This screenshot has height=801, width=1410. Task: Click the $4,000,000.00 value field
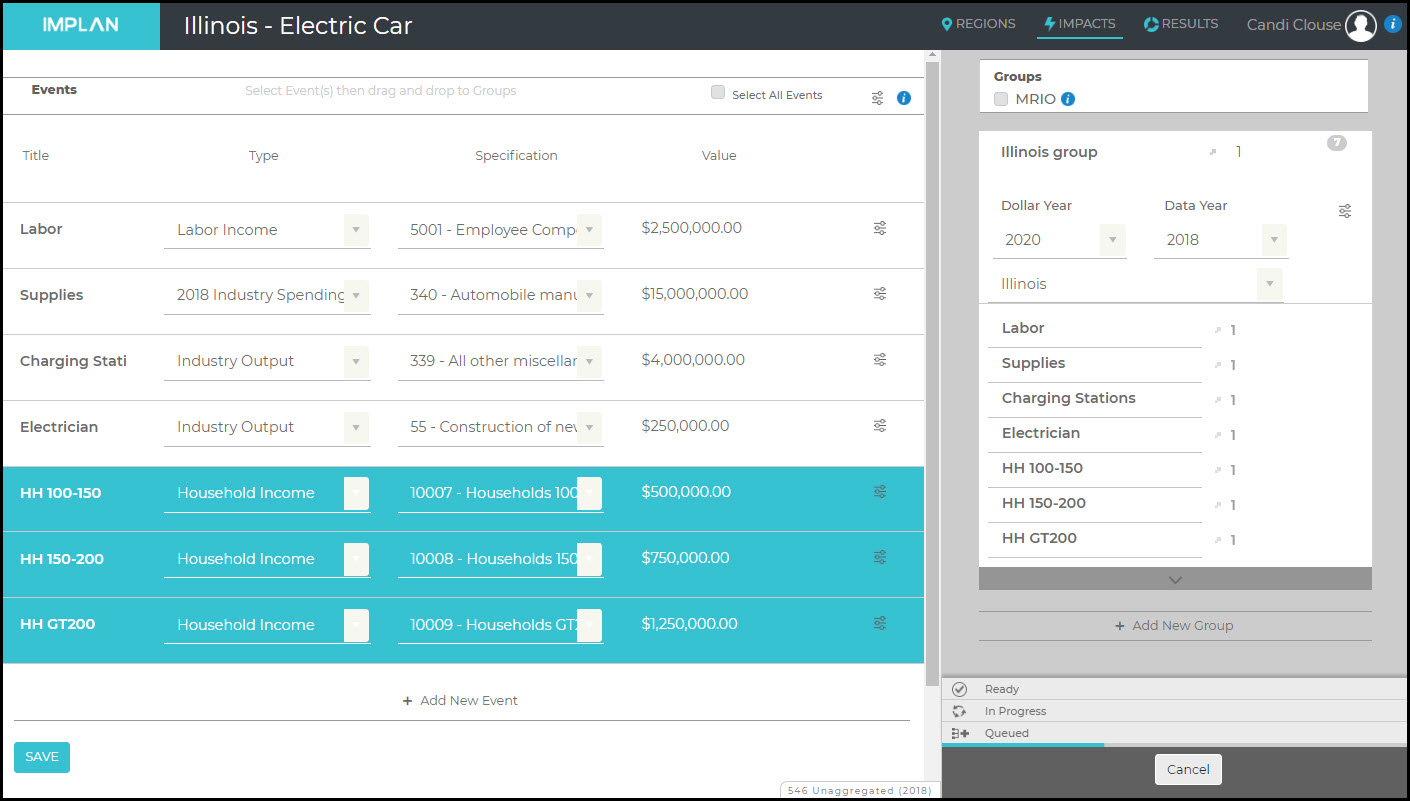click(x=693, y=360)
